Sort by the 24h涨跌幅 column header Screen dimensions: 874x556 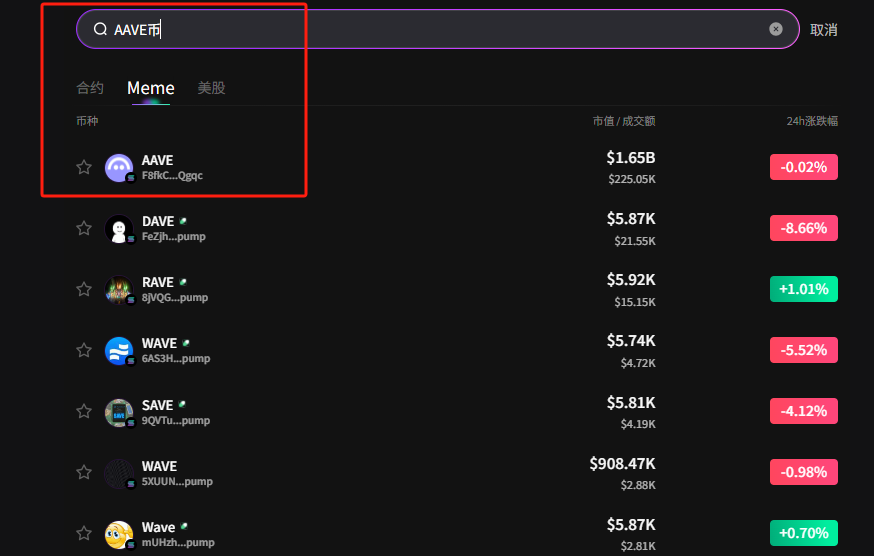[811, 121]
